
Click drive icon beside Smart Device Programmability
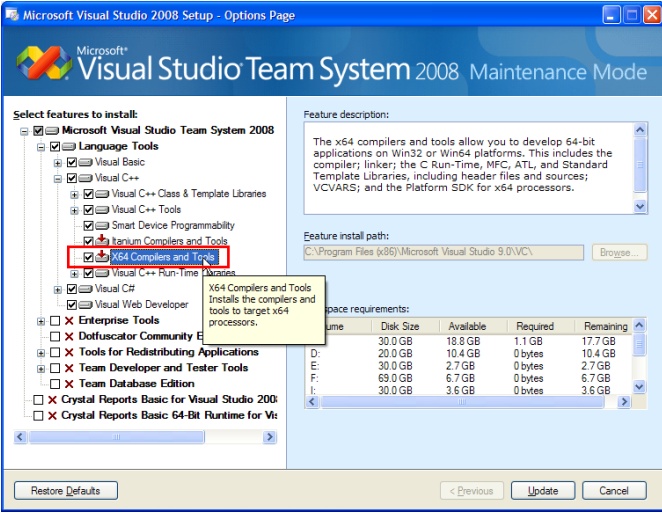102,225
